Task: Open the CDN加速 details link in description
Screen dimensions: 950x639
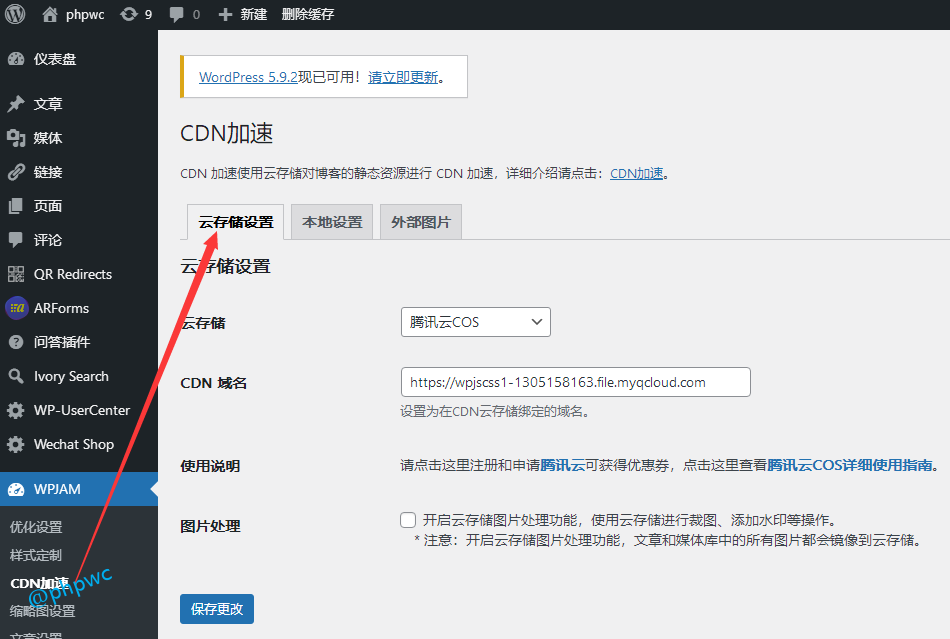Action: click(637, 174)
